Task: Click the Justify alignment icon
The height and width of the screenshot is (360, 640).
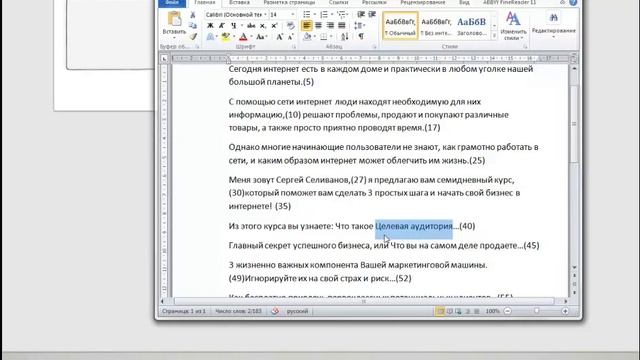Action: 342,26
